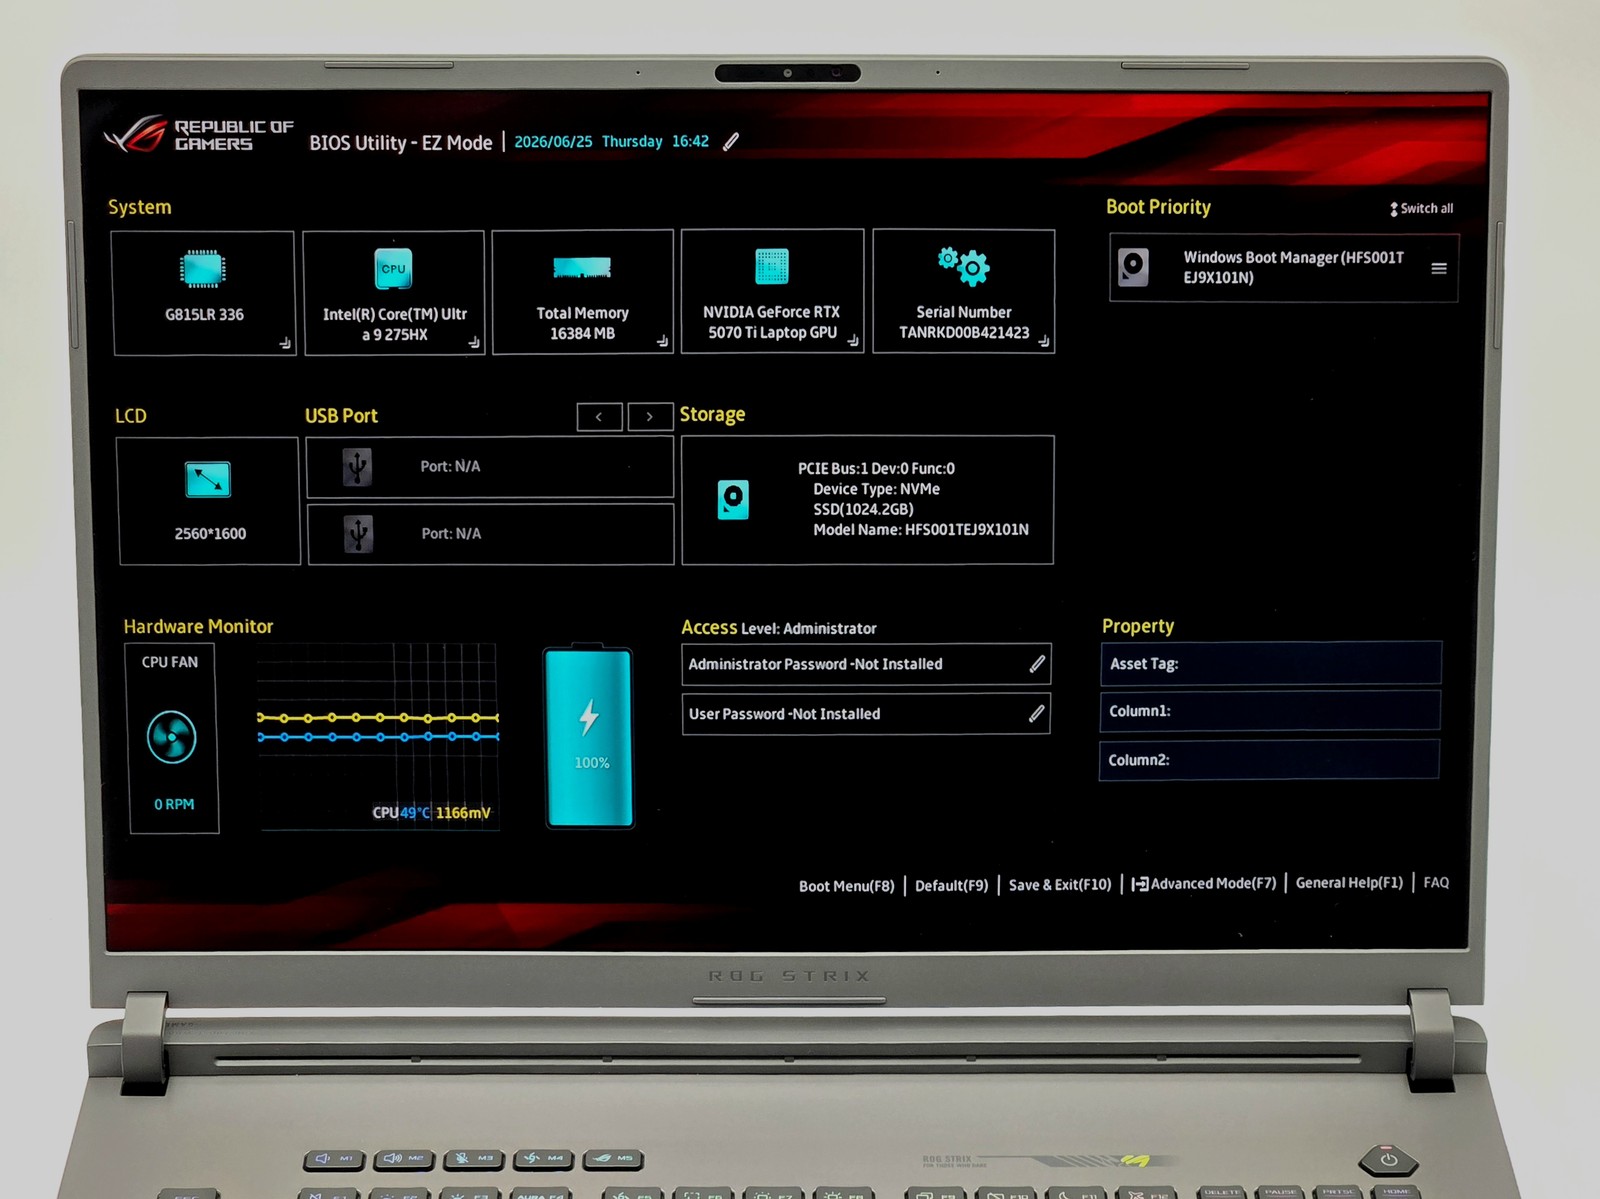The width and height of the screenshot is (1600, 1199).
Task: Click the CPU fan icon
Action: tap(172, 738)
